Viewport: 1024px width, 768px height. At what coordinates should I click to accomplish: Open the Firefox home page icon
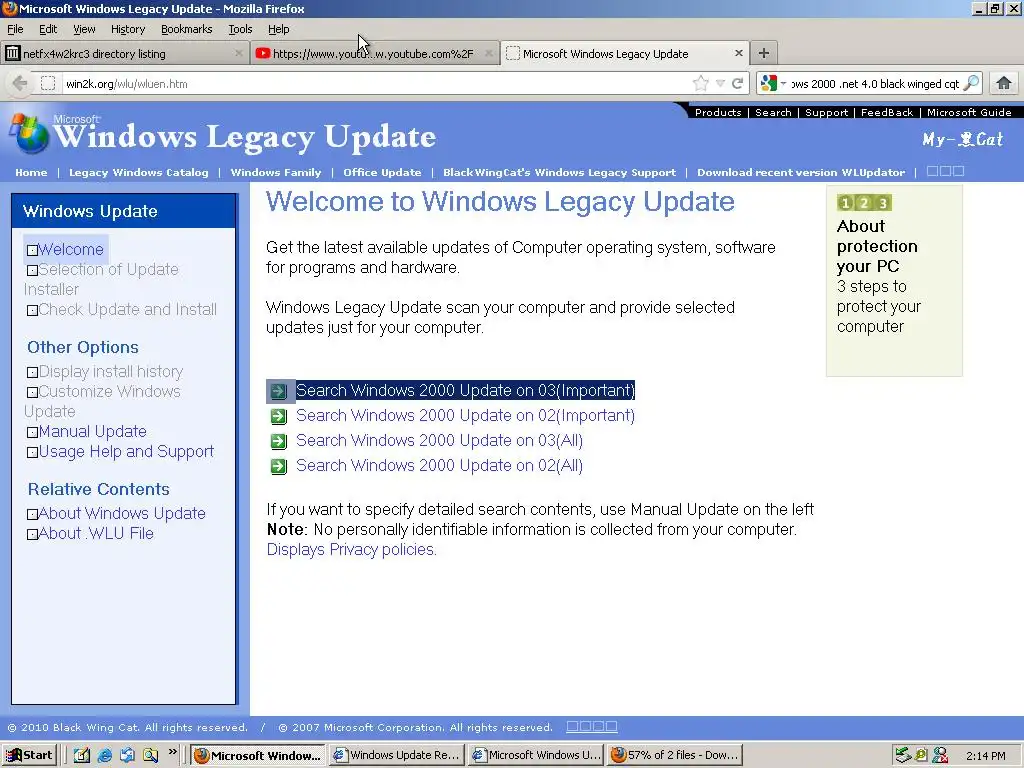1004,83
